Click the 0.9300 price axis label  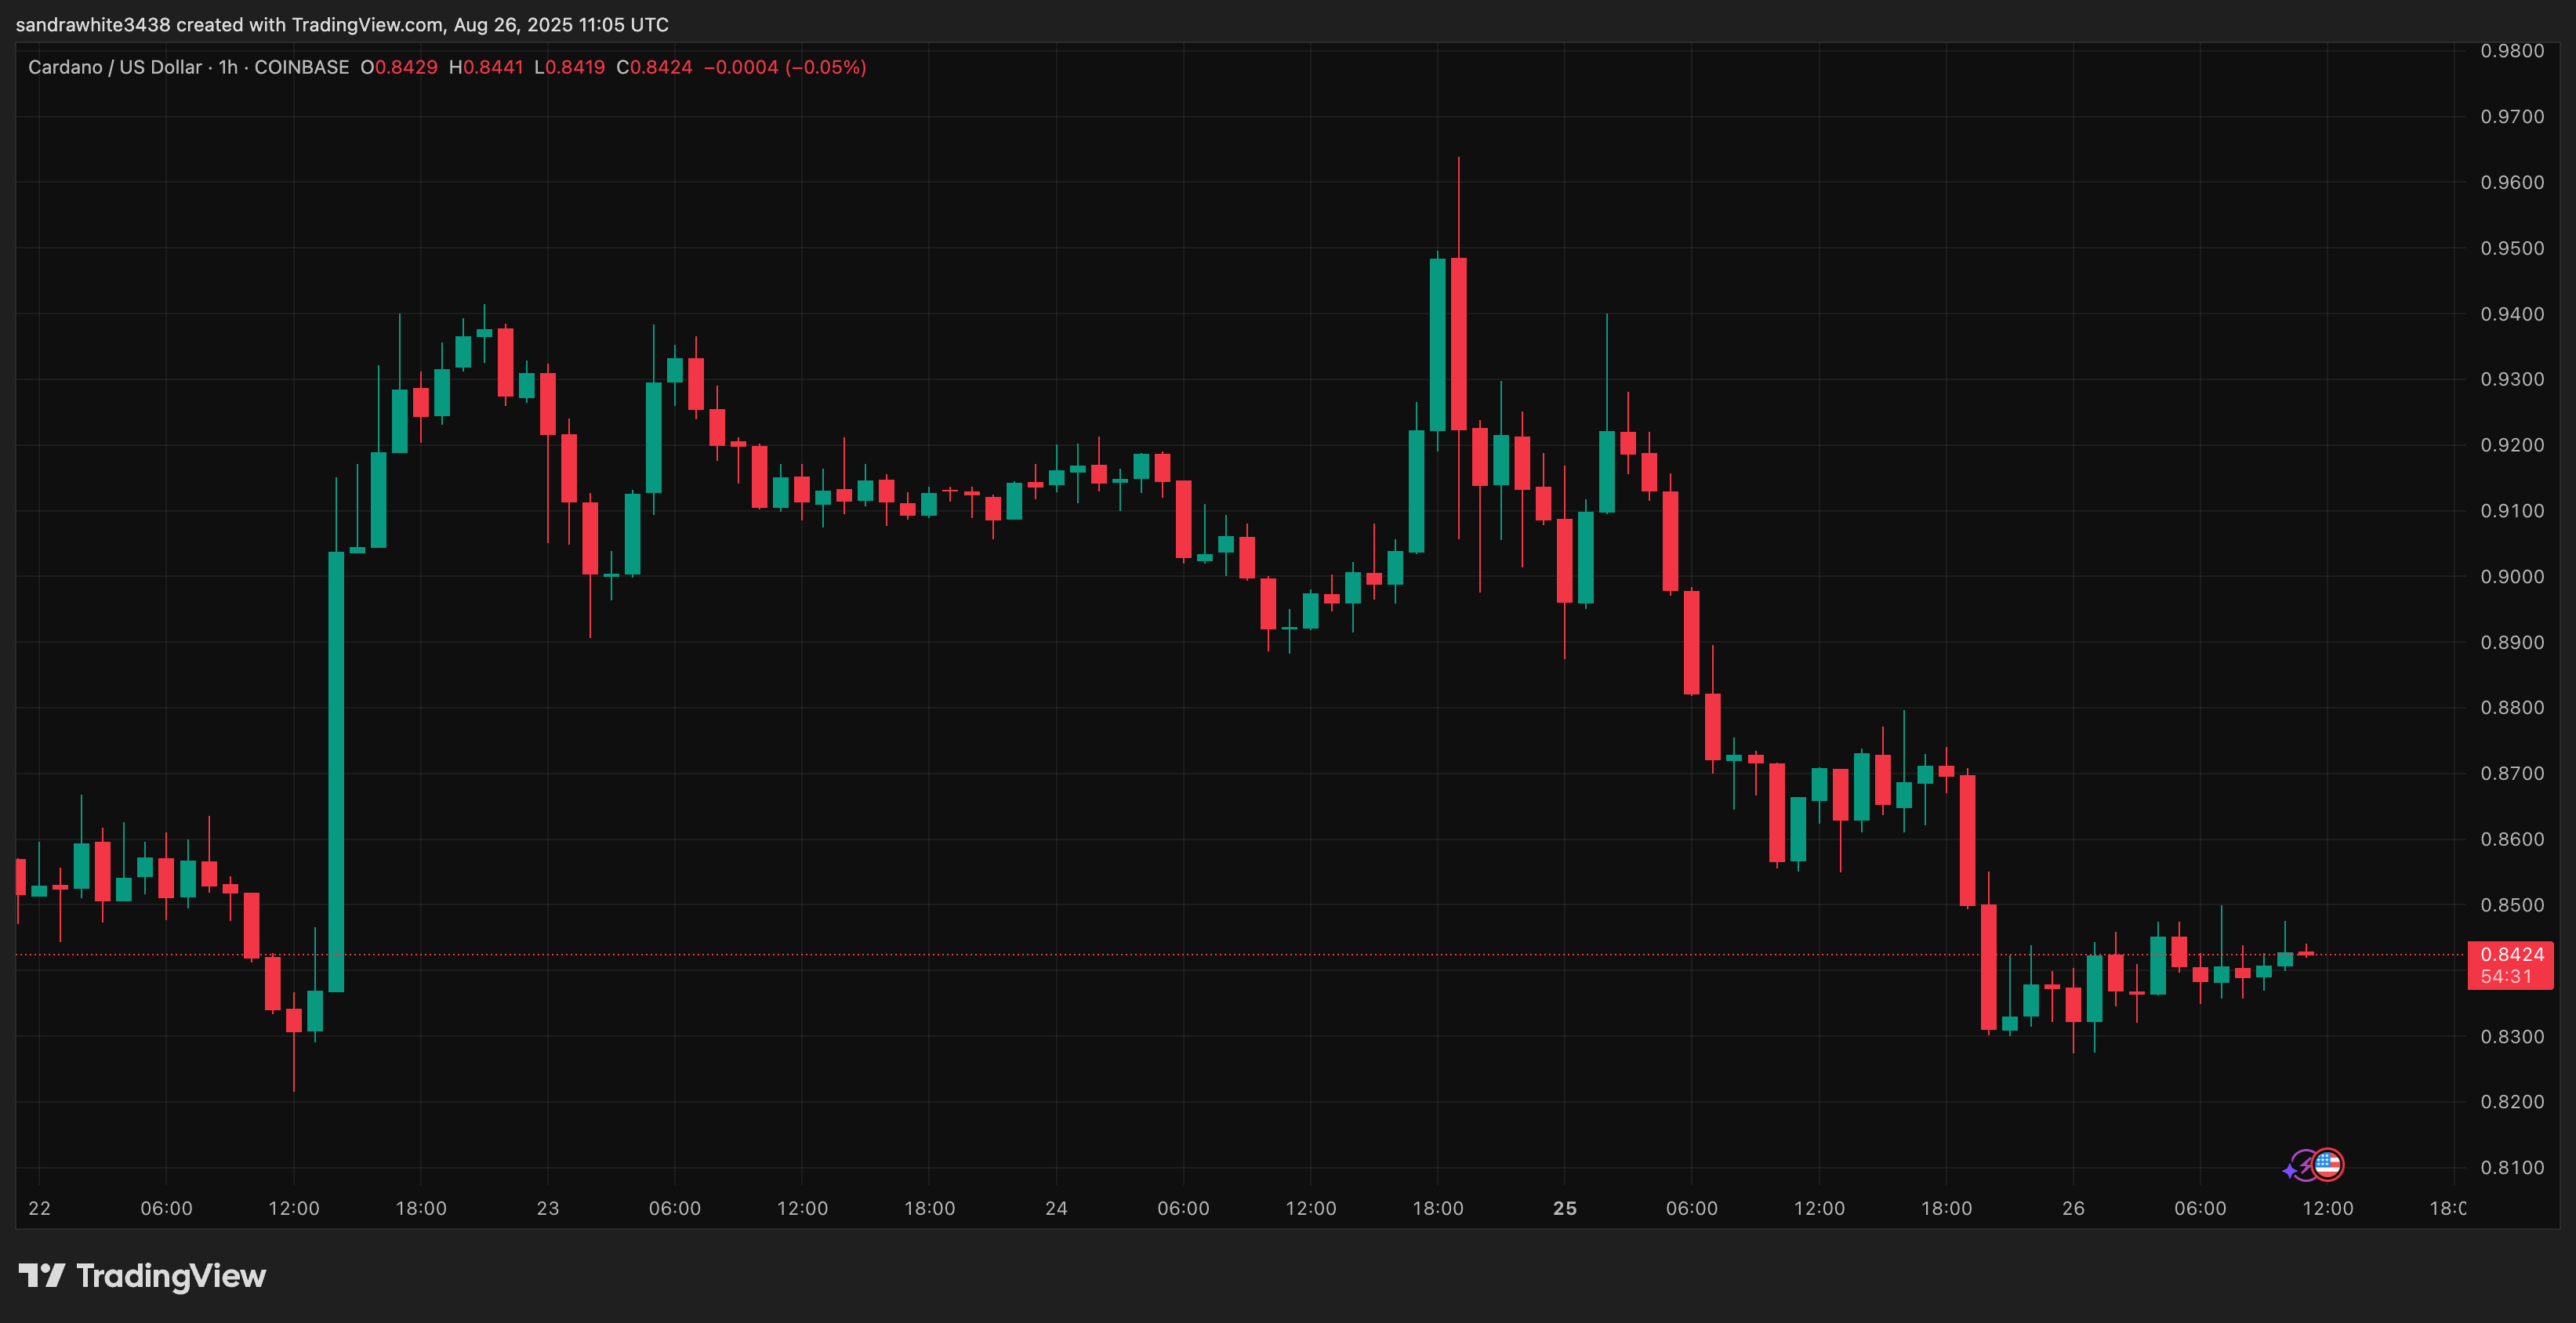pyautogui.click(x=2512, y=379)
